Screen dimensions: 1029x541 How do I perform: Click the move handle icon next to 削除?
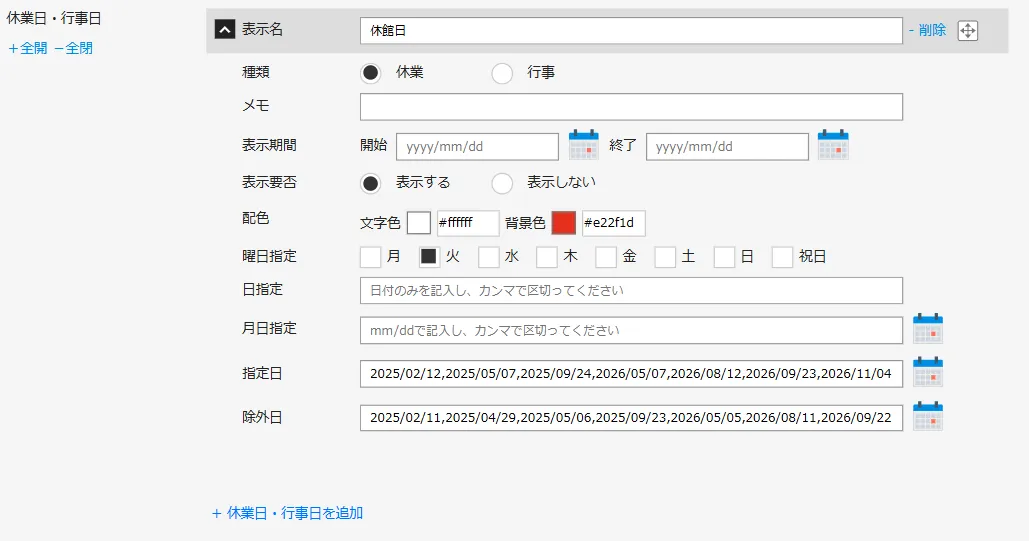pyautogui.click(x=967, y=31)
